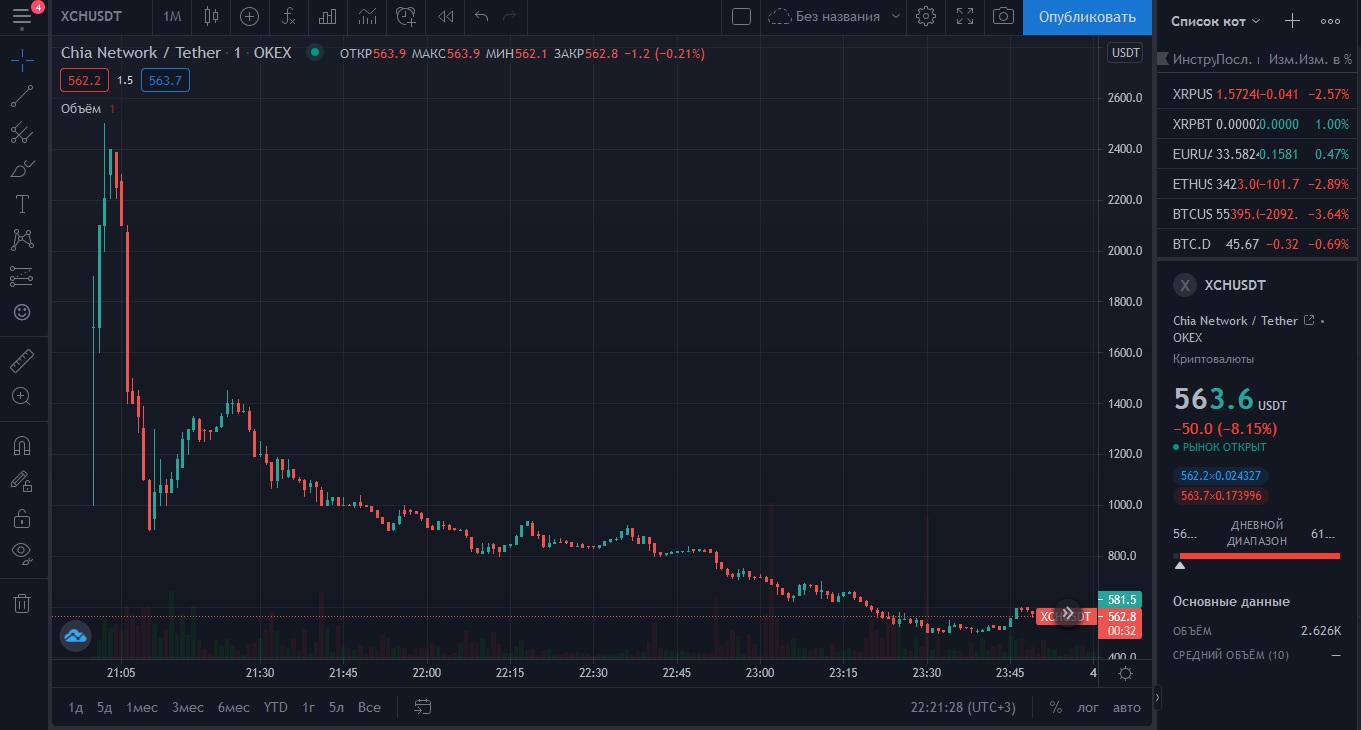Screen dimensions: 1361x730
Task: Select the trend line drawing tool
Action: [22, 97]
